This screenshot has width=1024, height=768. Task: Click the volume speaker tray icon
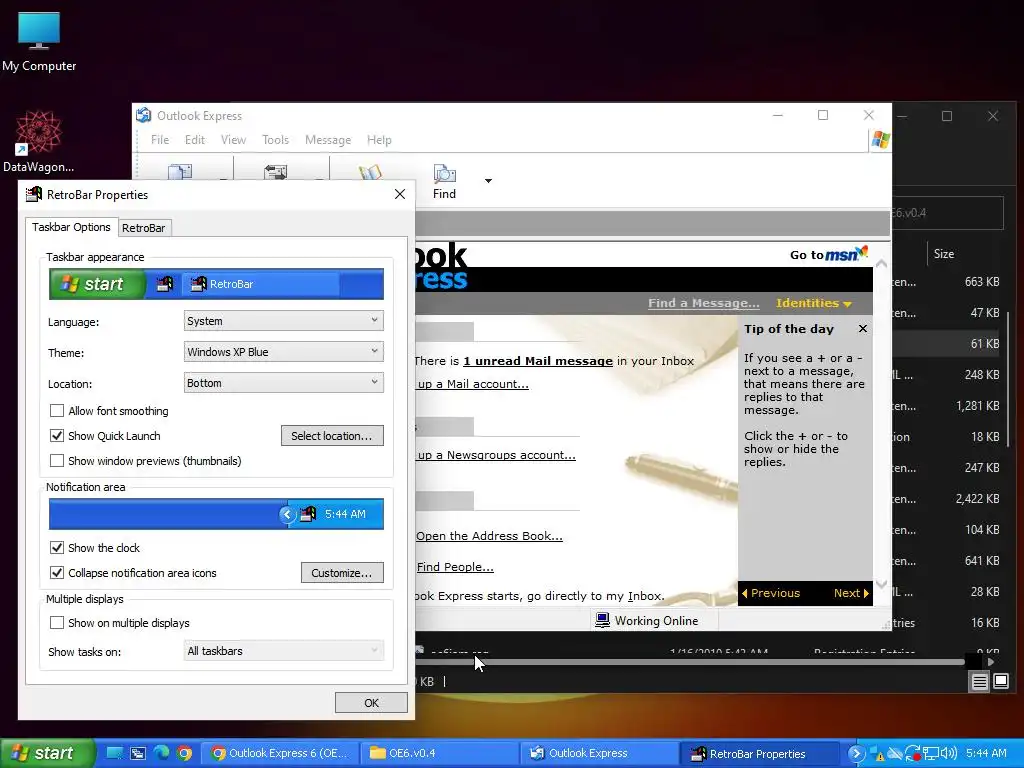[x=949, y=754]
